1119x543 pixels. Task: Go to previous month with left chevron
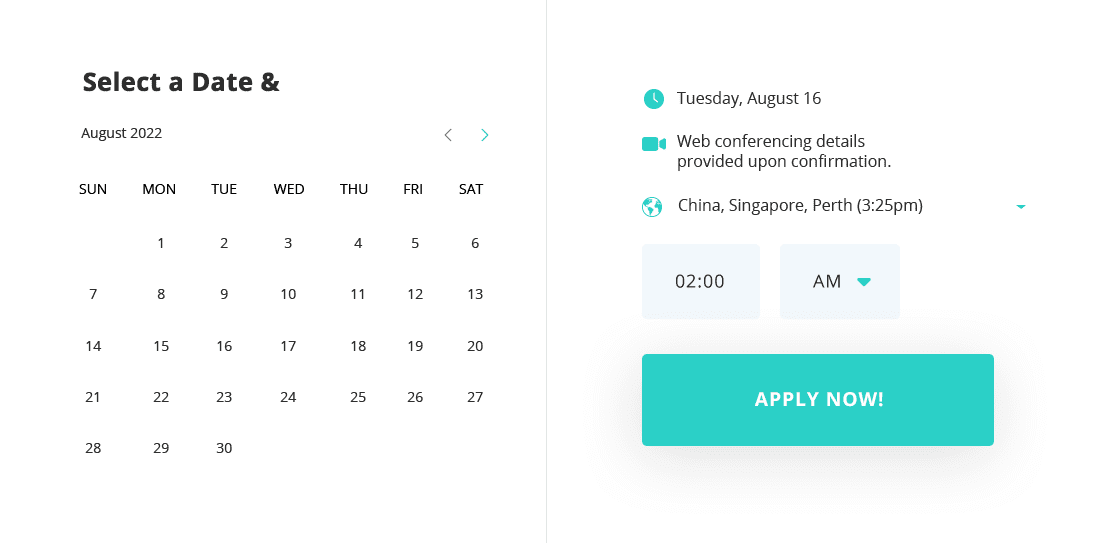click(448, 135)
